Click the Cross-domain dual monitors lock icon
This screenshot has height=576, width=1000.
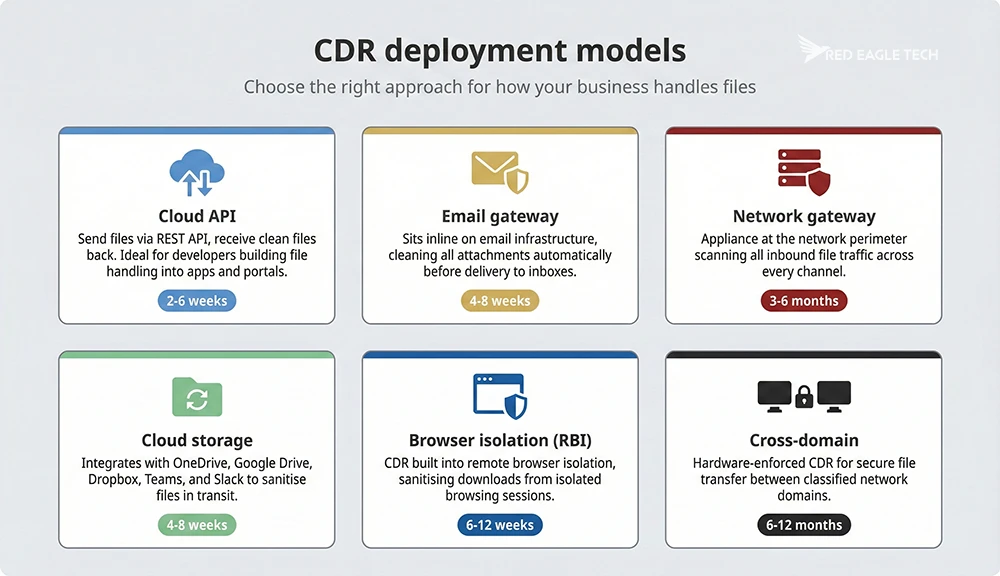tap(803, 396)
